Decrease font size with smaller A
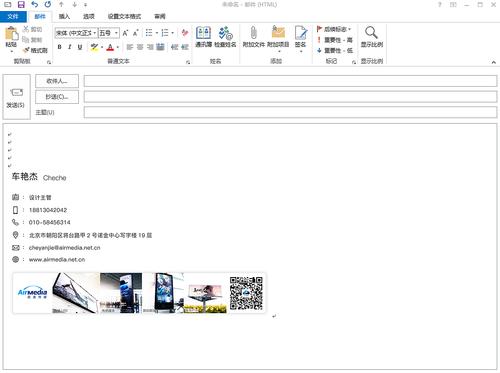This screenshot has width=500, height=373. pyautogui.click(x=135, y=33)
